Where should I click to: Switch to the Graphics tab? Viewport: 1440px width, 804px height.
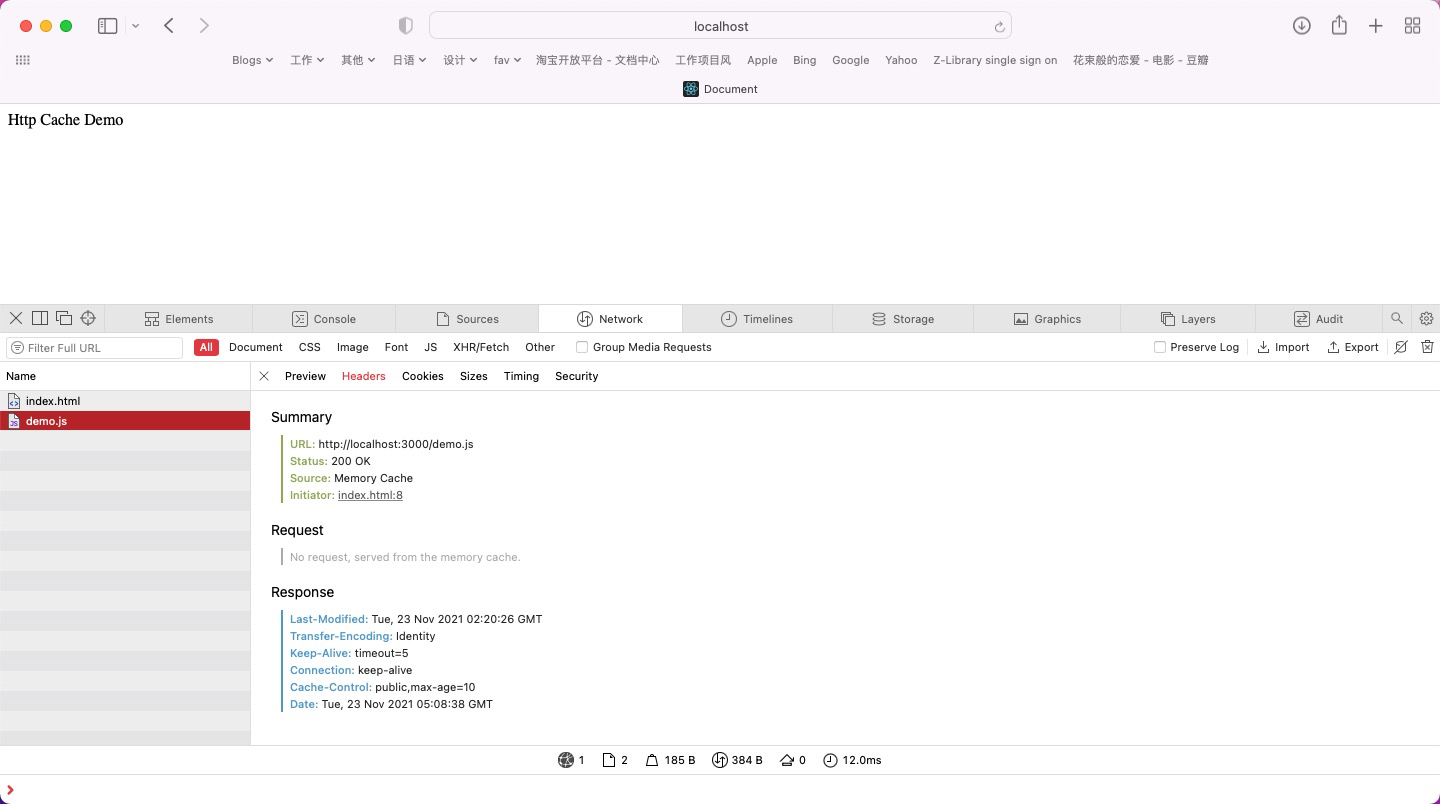click(x=1047, y=319)
